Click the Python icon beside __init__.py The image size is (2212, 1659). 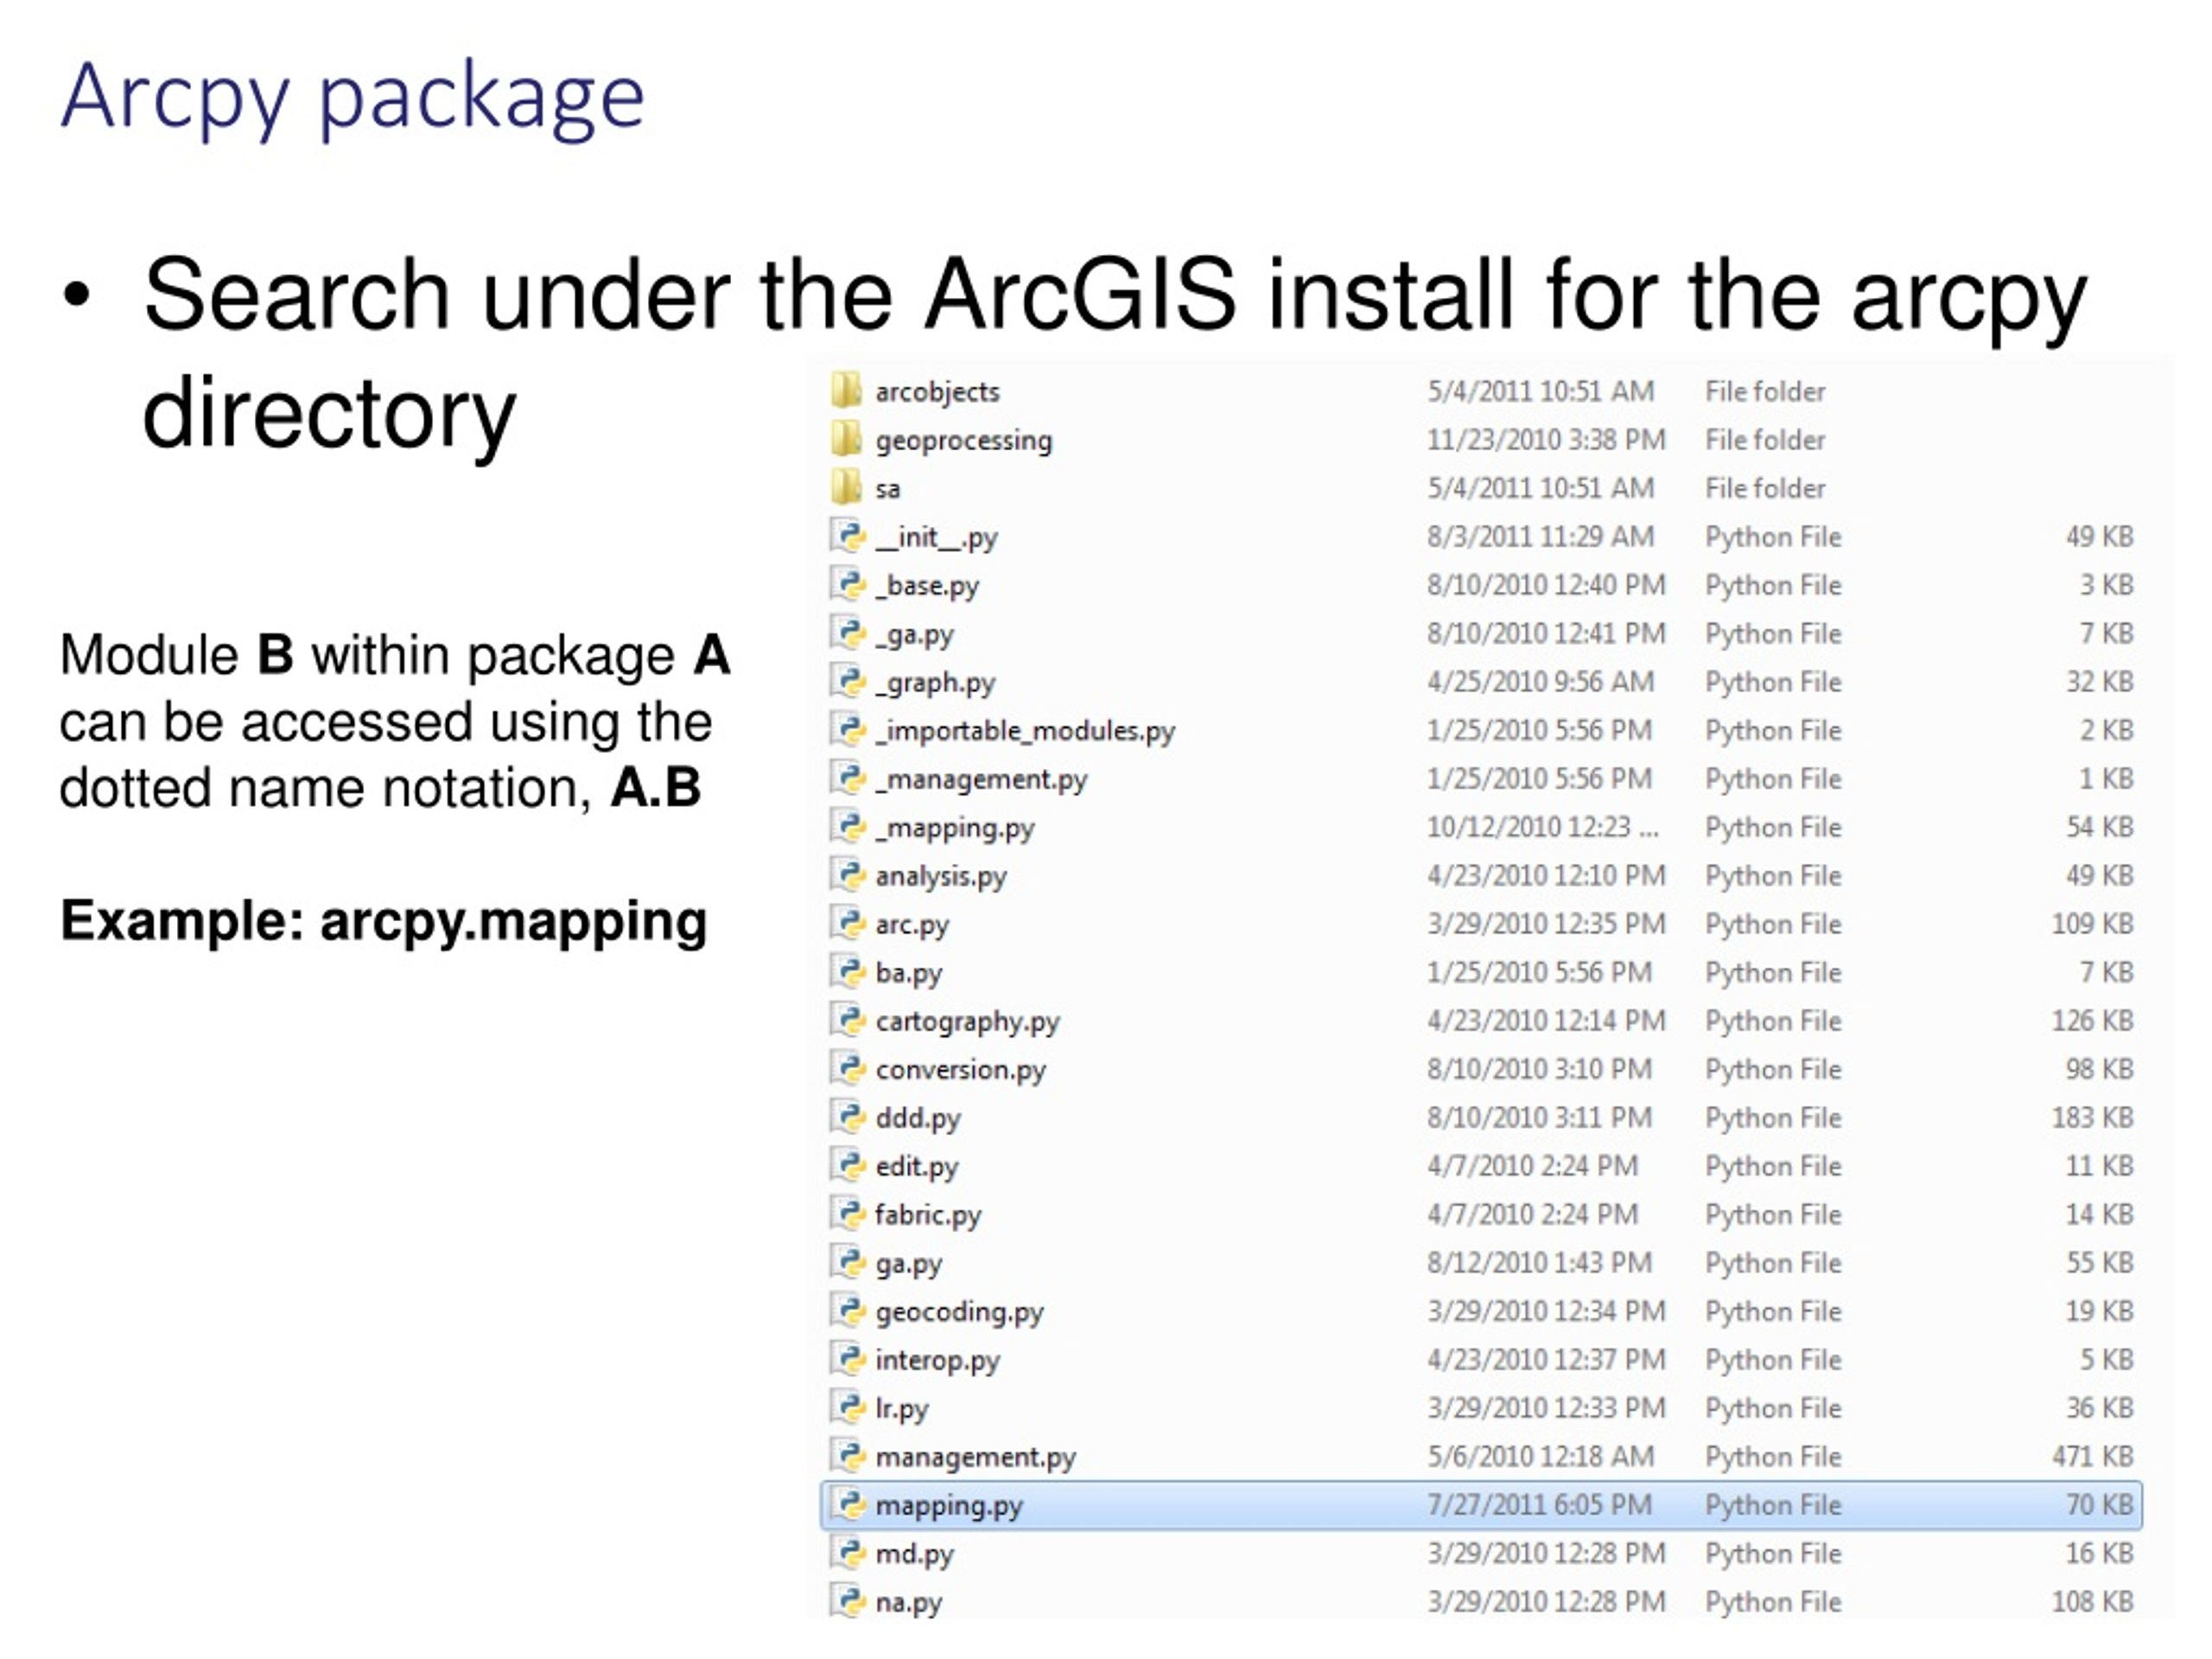[848, 535]
